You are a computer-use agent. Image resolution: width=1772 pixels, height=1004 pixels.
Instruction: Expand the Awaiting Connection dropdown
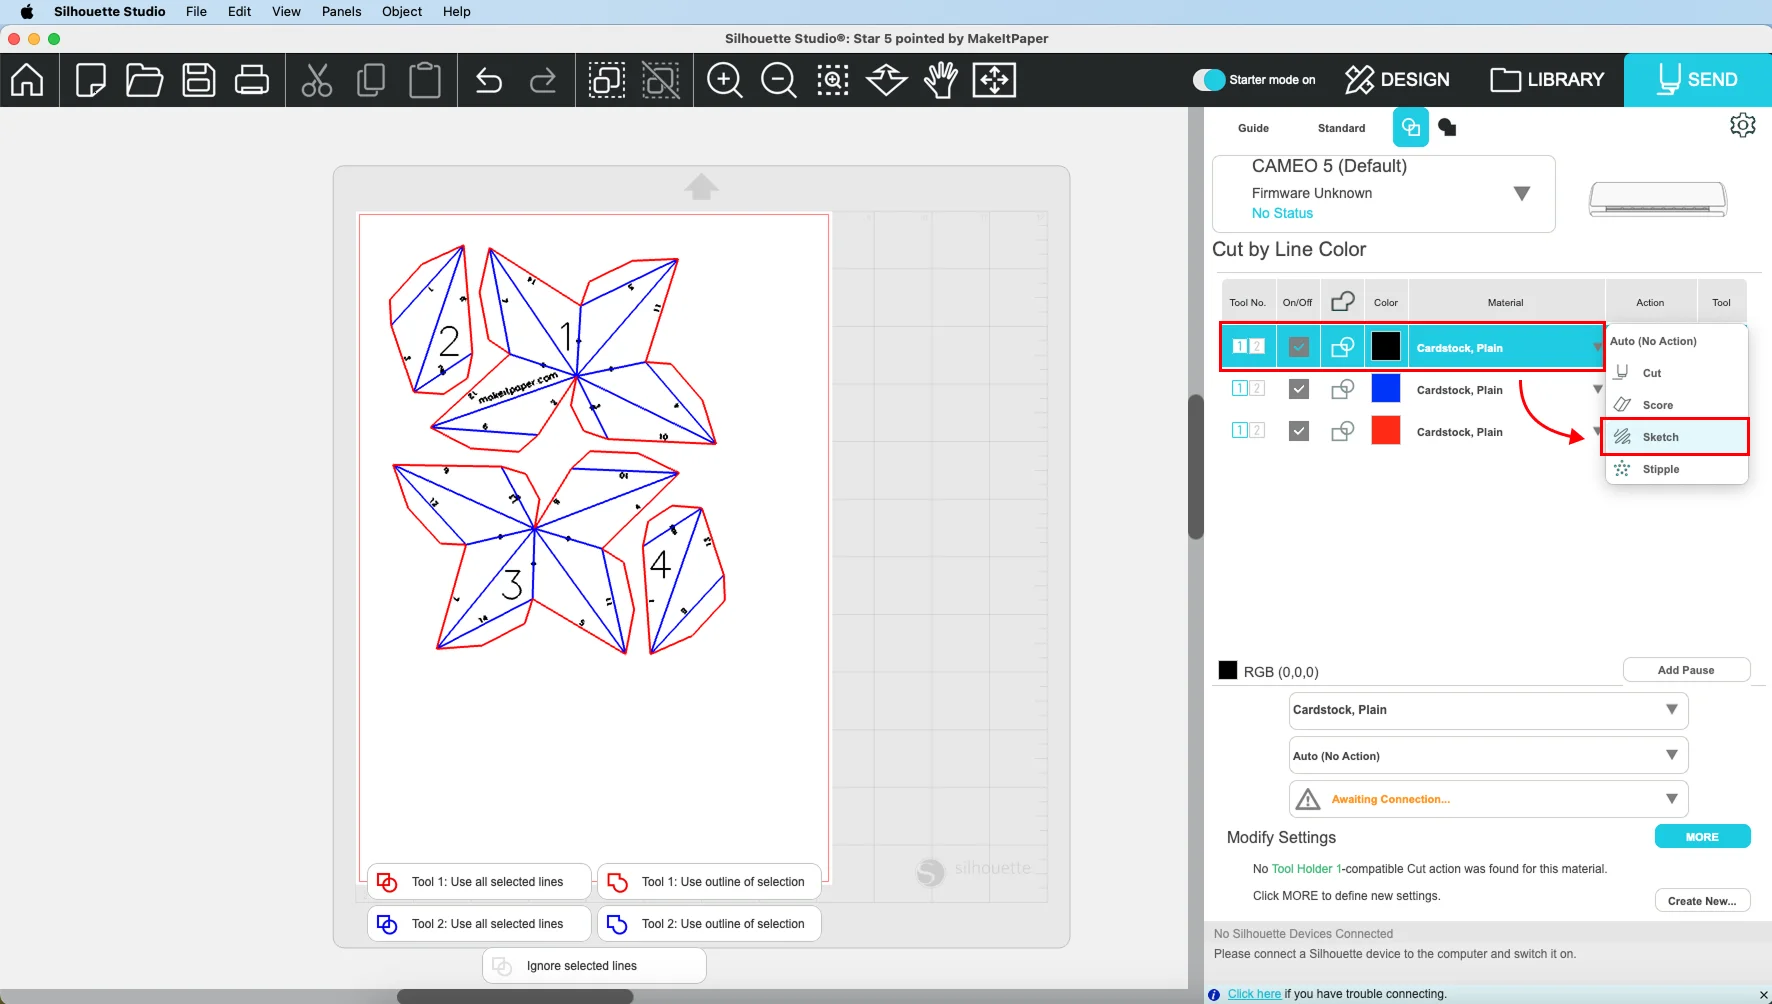(x=1488, y=799)
